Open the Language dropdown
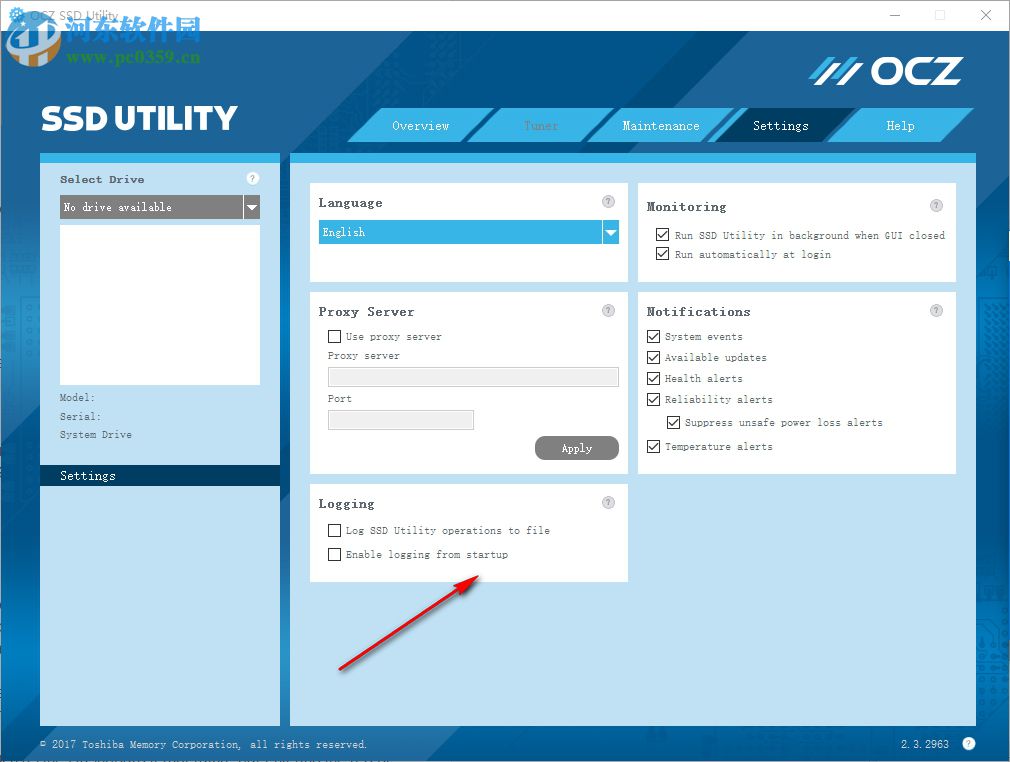The image size is (1010, 762). pos(610,232)
